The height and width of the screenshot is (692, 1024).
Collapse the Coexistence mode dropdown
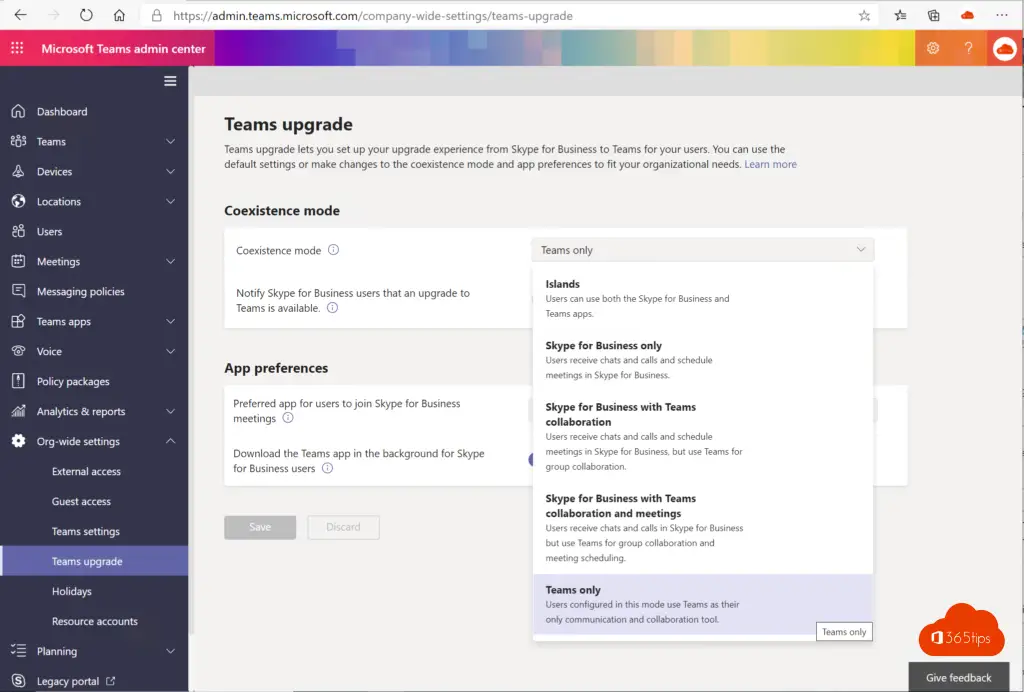pos(860,250)
